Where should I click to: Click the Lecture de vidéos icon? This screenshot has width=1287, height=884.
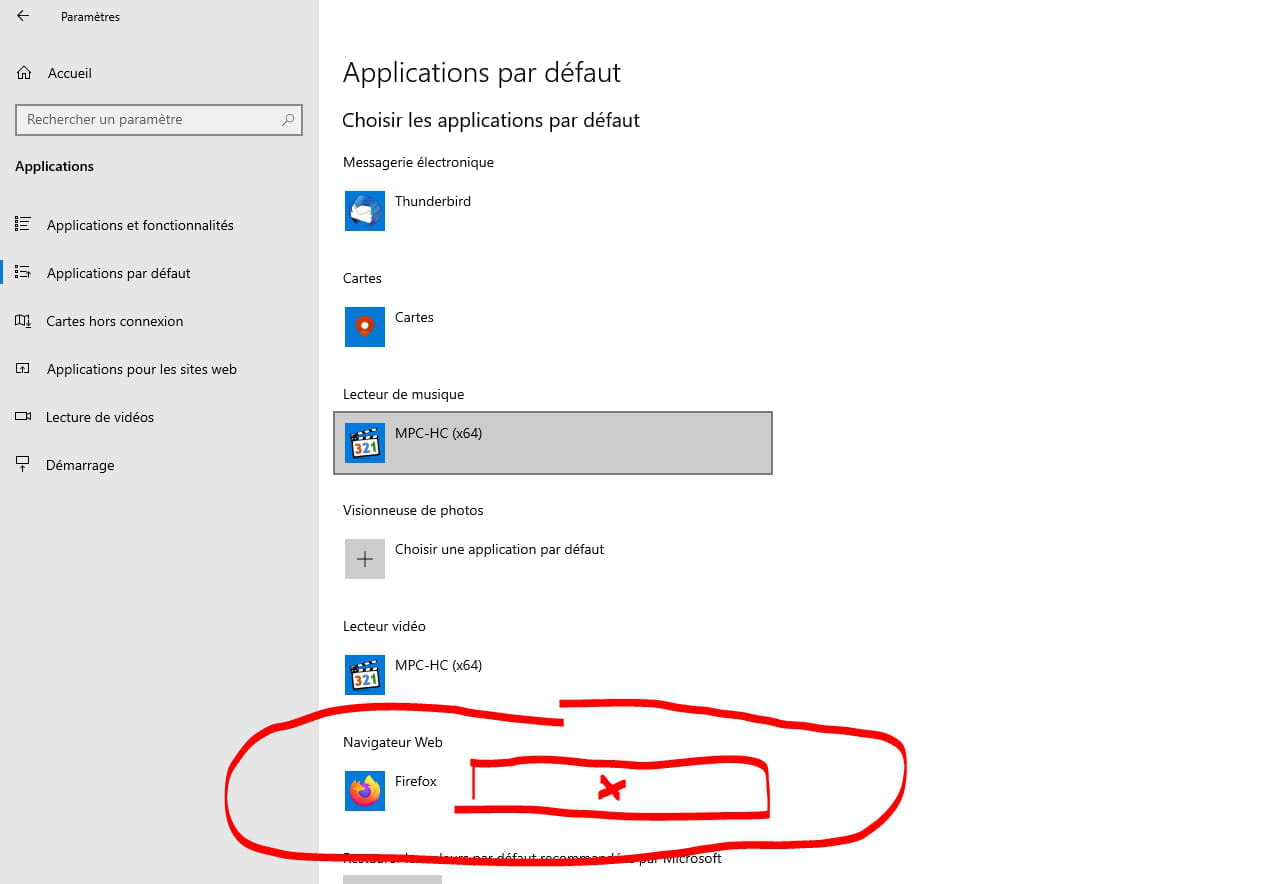23,416
